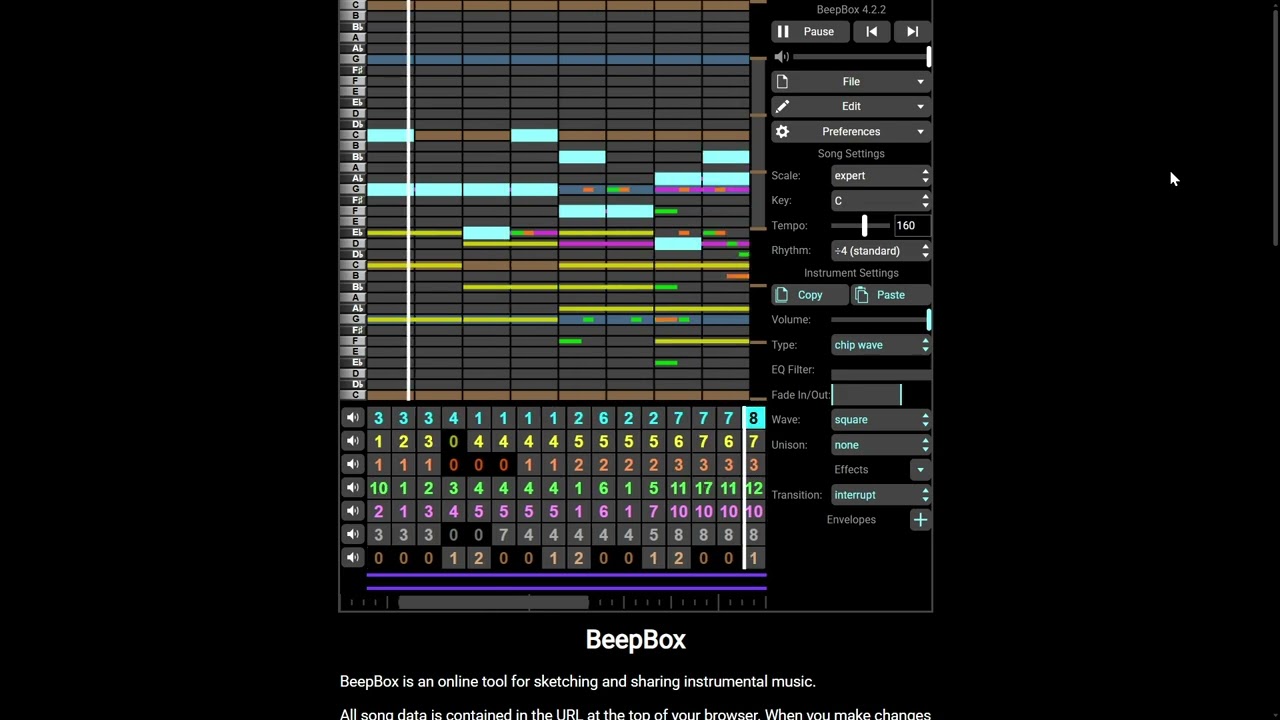Select pattern 3 in the green row
Viewport: 1280px width, 720px height.
click(453, 488)
